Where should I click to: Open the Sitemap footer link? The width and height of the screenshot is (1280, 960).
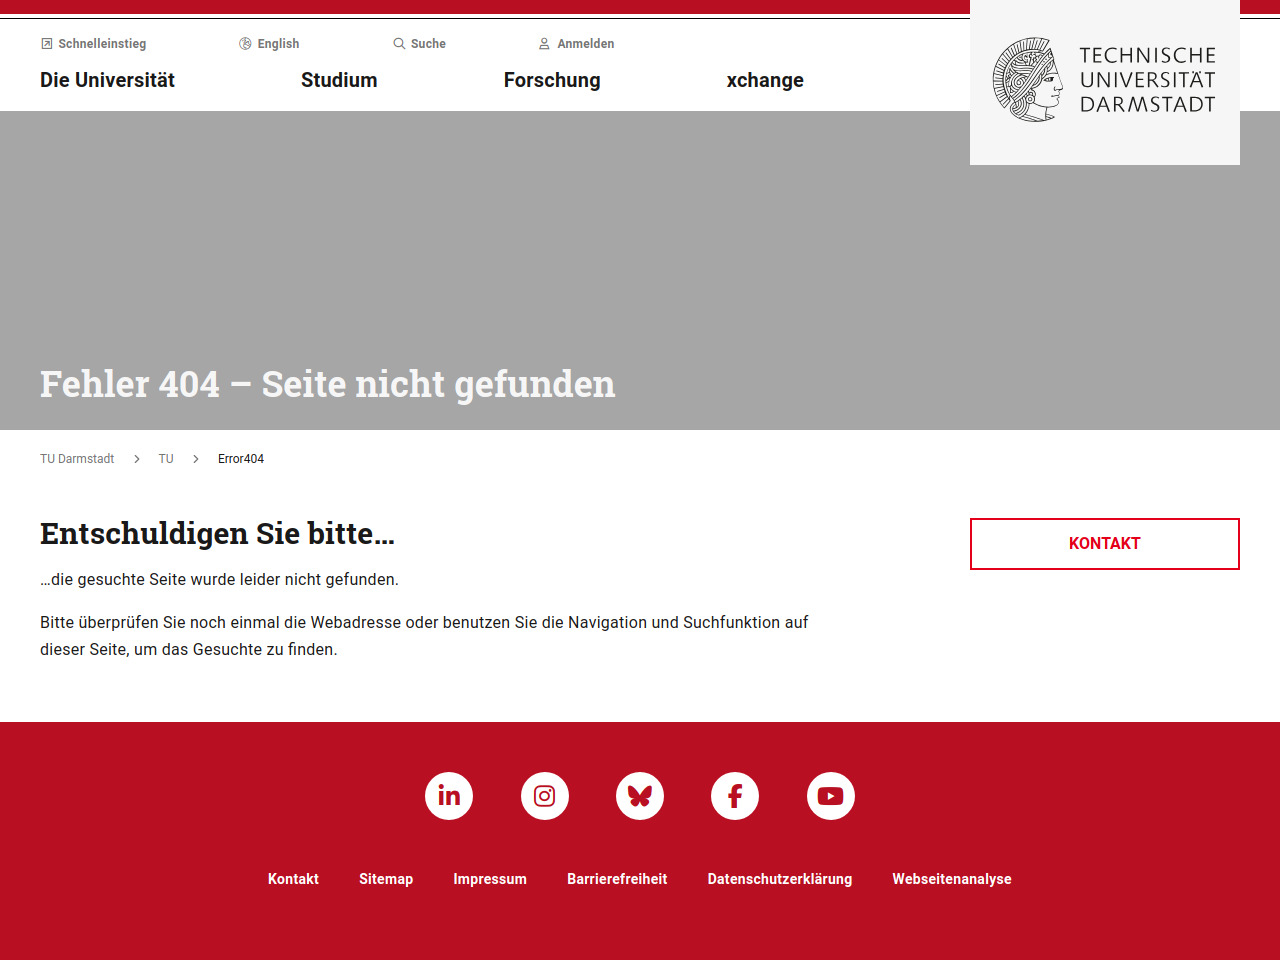click(x=386, y=879)
